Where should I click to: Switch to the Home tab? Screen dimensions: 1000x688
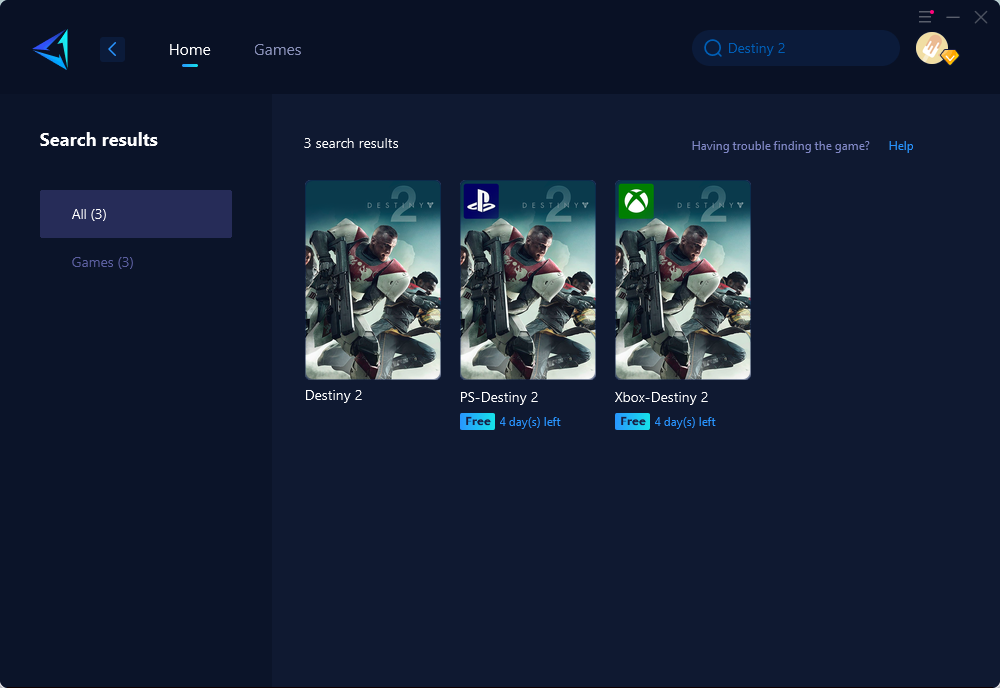[x=189, y=50]
